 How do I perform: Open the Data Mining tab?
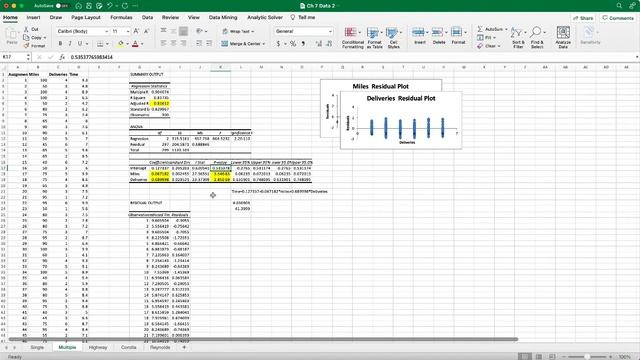223,18
